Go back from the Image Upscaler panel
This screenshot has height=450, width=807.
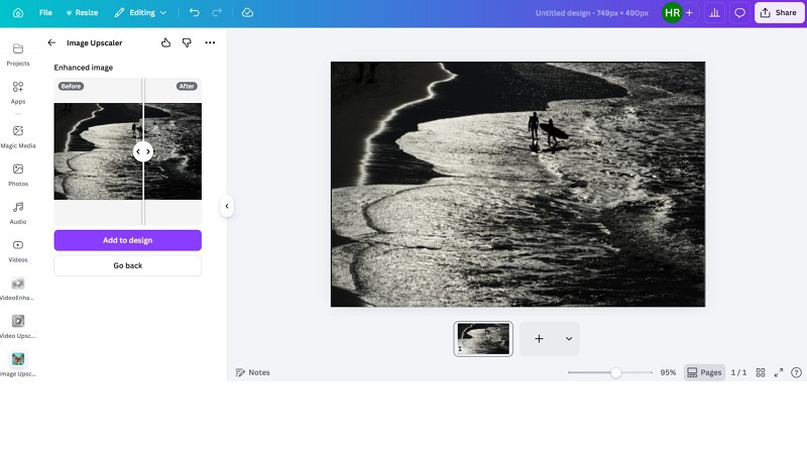[51, 43]
